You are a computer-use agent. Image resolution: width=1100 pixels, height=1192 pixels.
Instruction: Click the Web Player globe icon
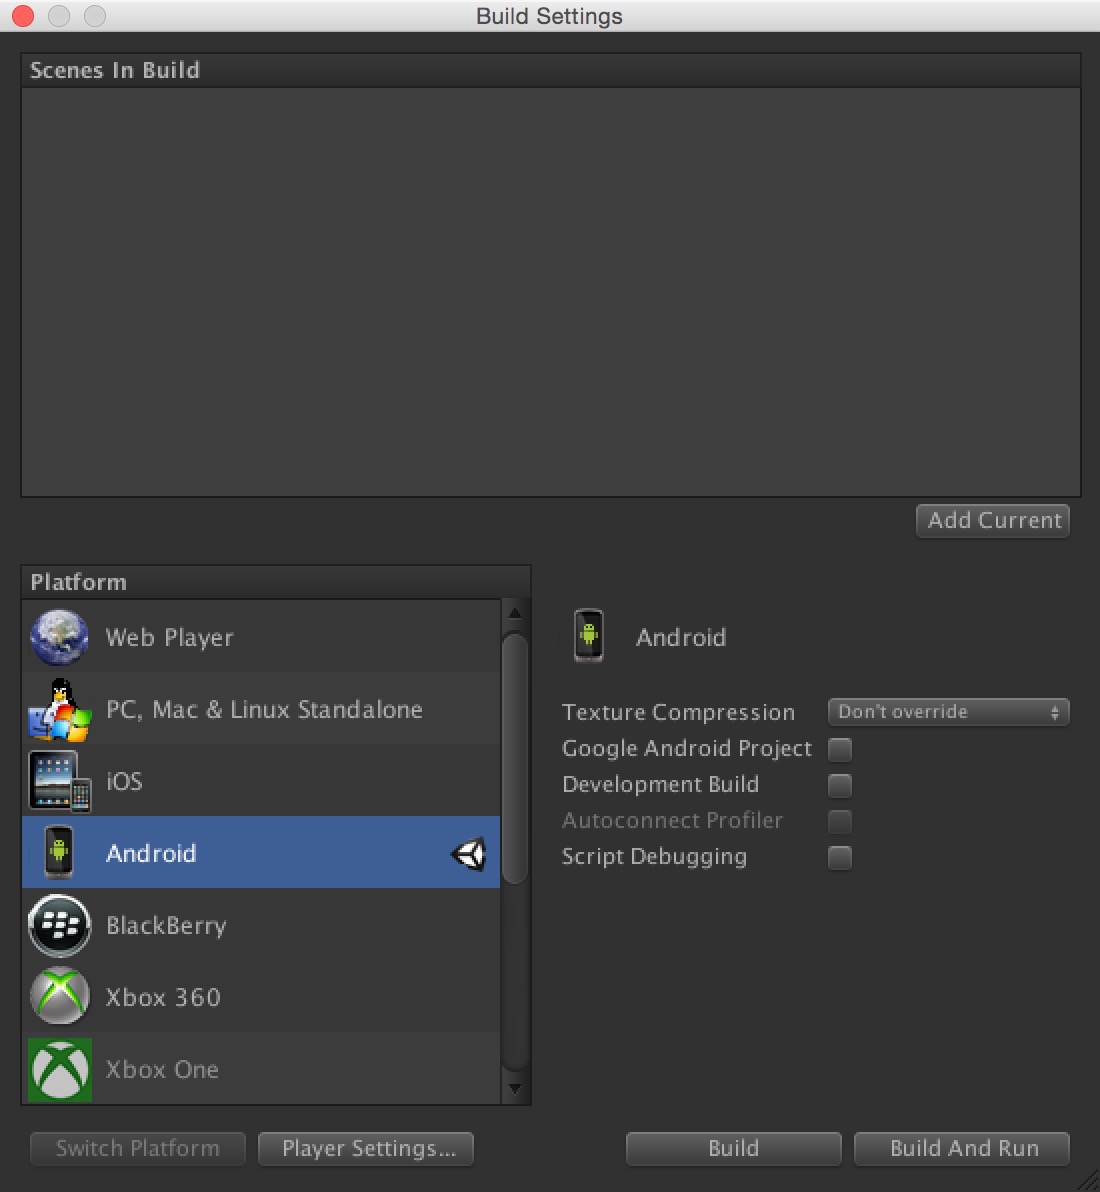[x=59, y=637]
